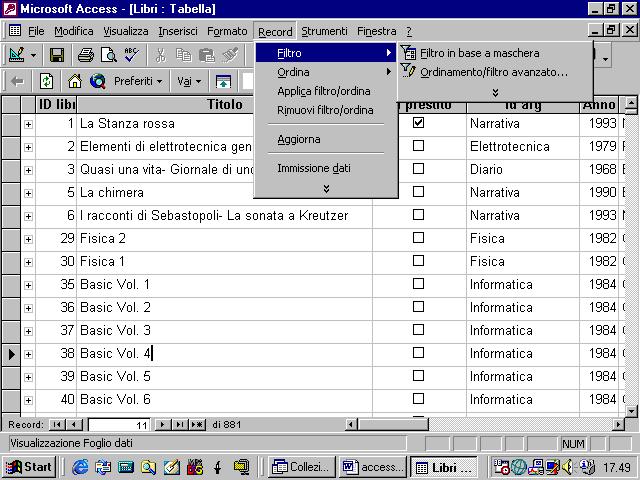The width and height of the screenshot is (640, 480).
Task: Click new record navigation button
Action: click(198, 424)
